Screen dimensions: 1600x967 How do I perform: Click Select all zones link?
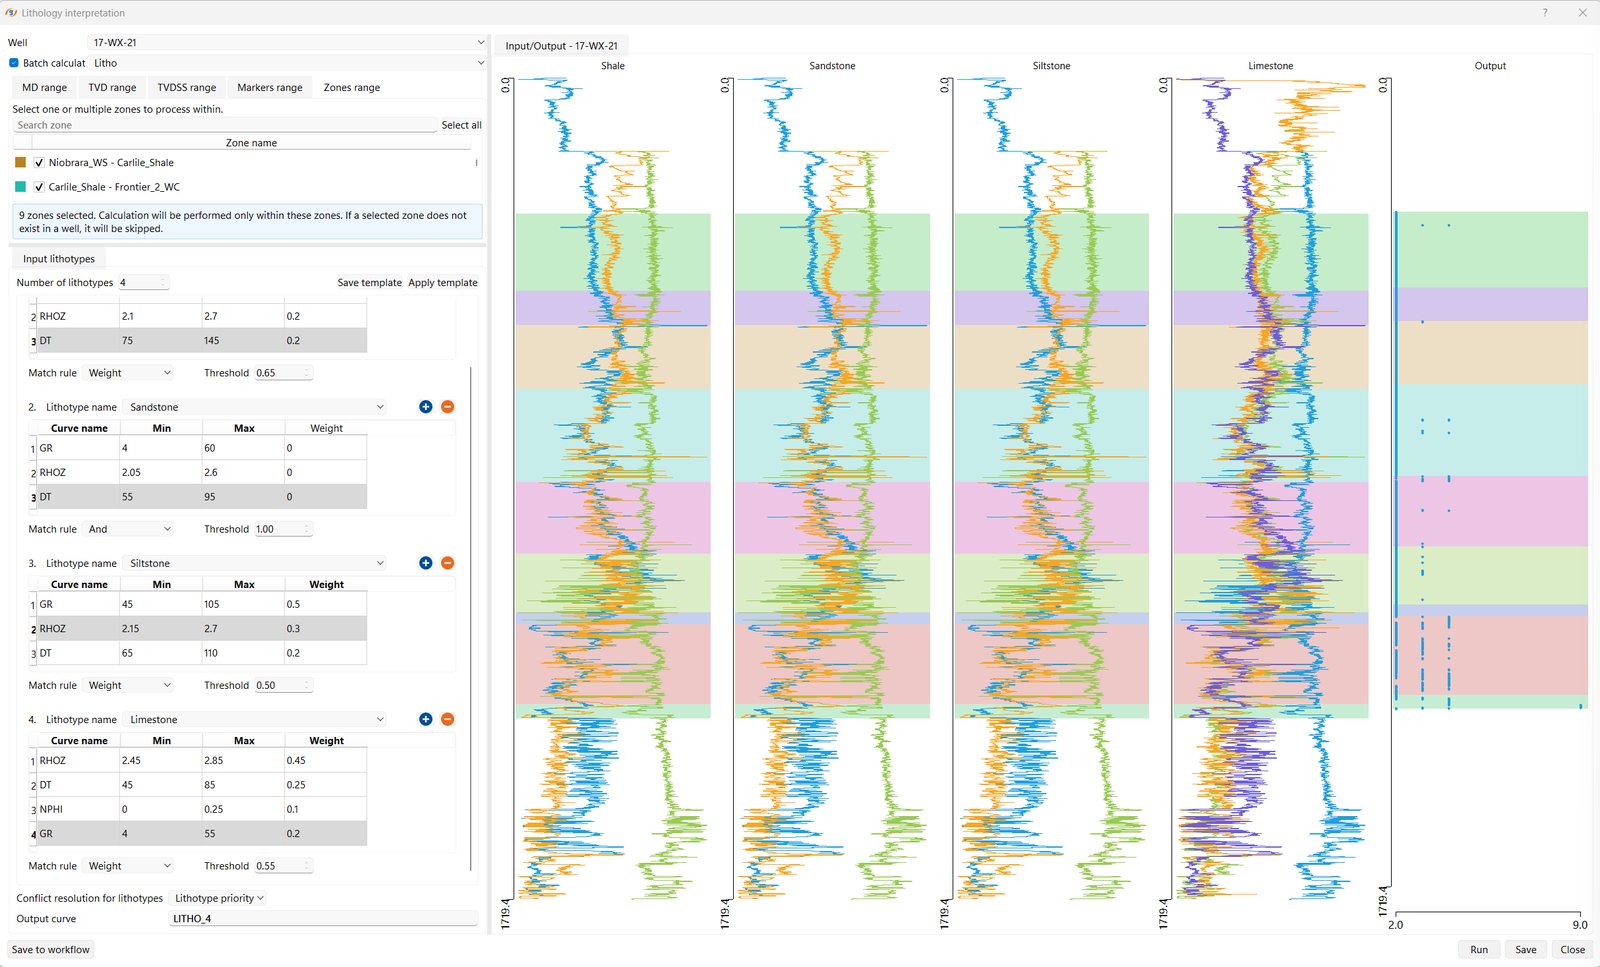(461, 125)
